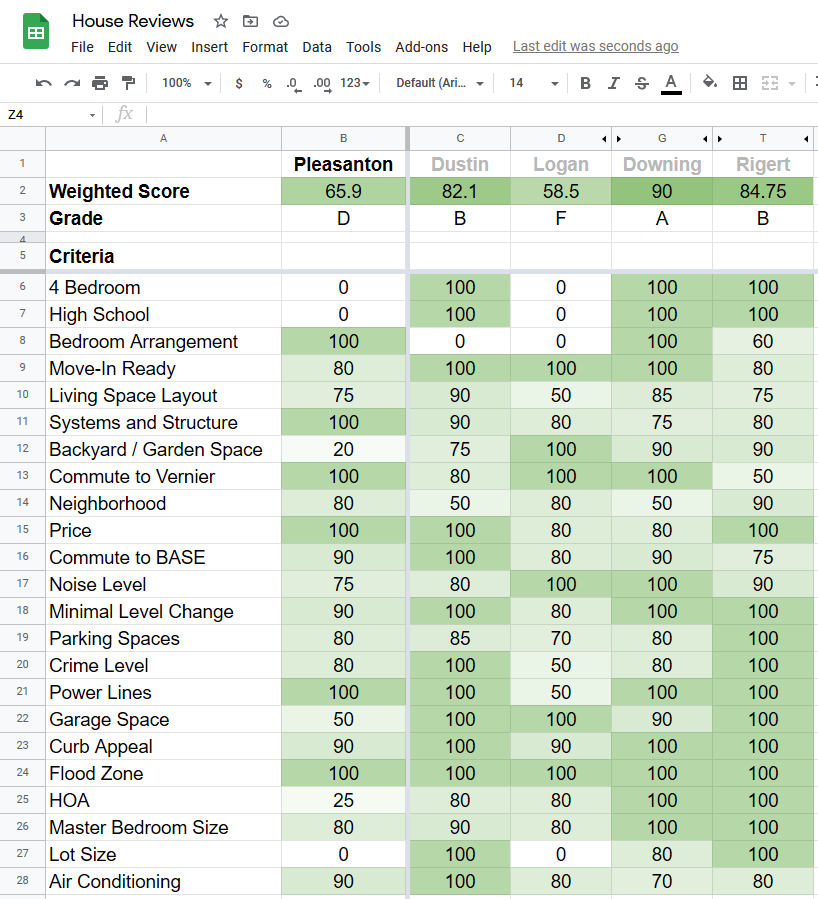
Task: Toggle bold formatting
Action: click(585, 83)
